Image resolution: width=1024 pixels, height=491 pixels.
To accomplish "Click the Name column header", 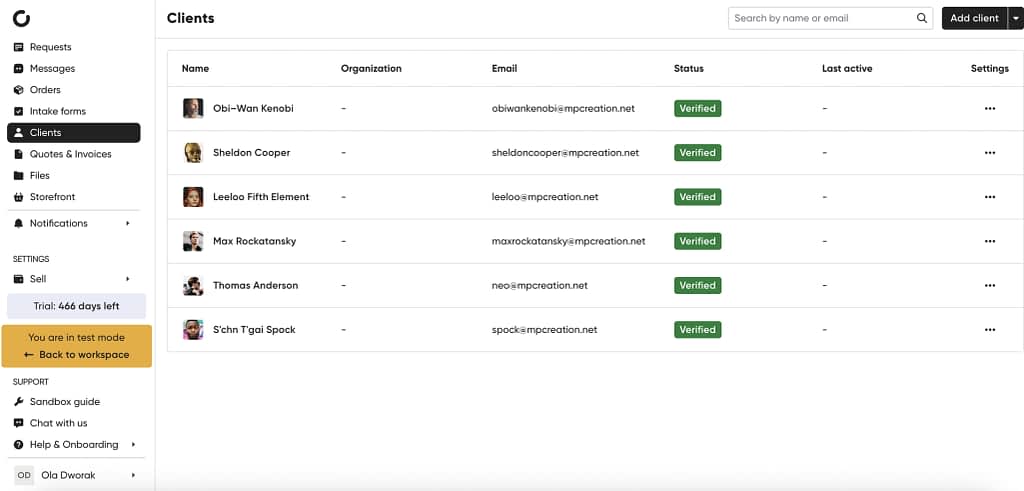I will pyautogui.click(x=195, y=69).
